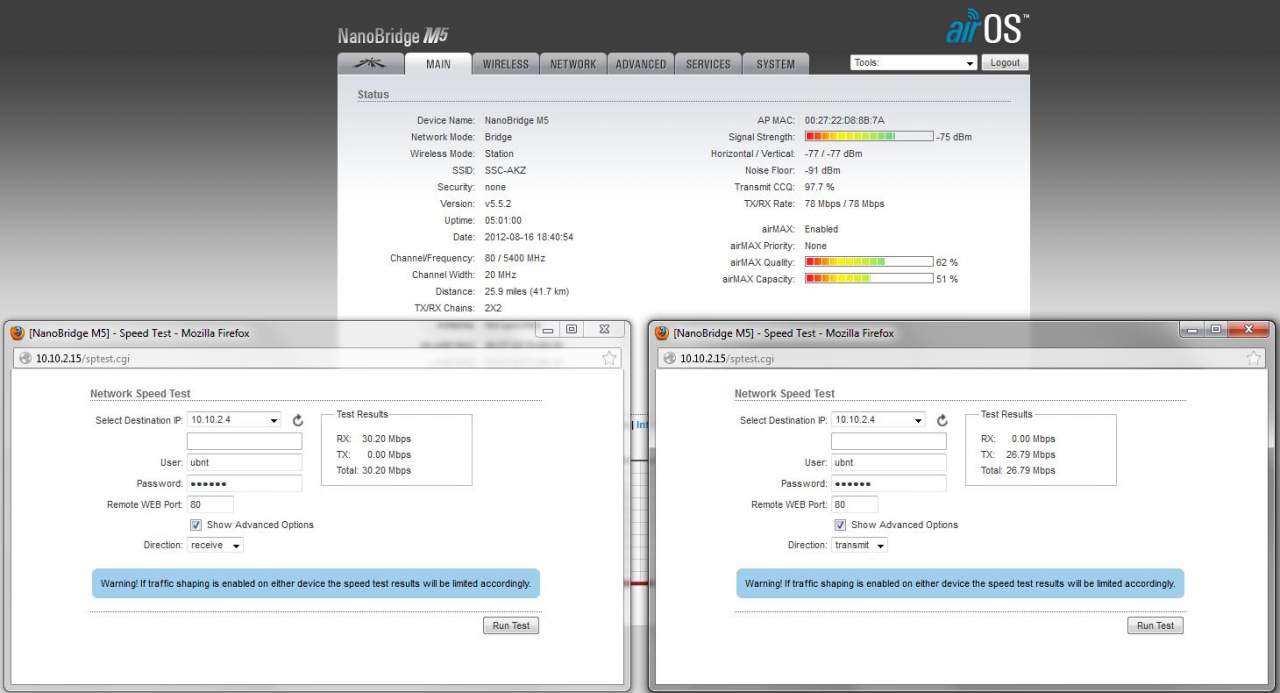Click the airOS logo
The height and width of the screenshot is (693, 1280).
(x=988, y=29)
